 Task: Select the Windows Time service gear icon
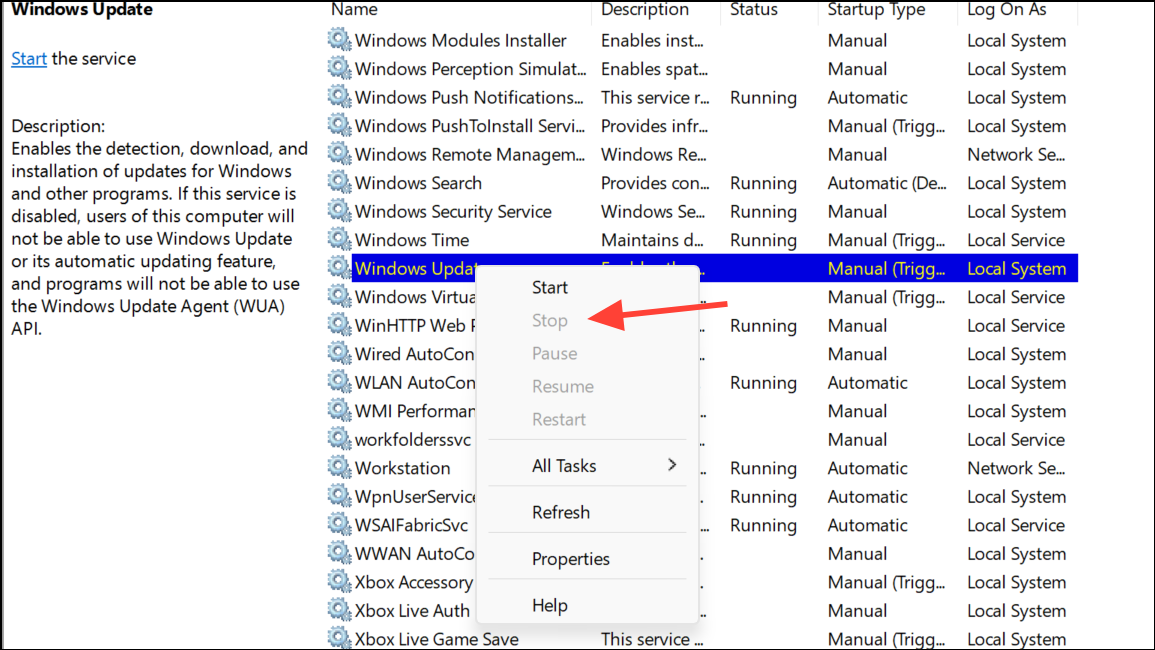click(x=339, y=240)
